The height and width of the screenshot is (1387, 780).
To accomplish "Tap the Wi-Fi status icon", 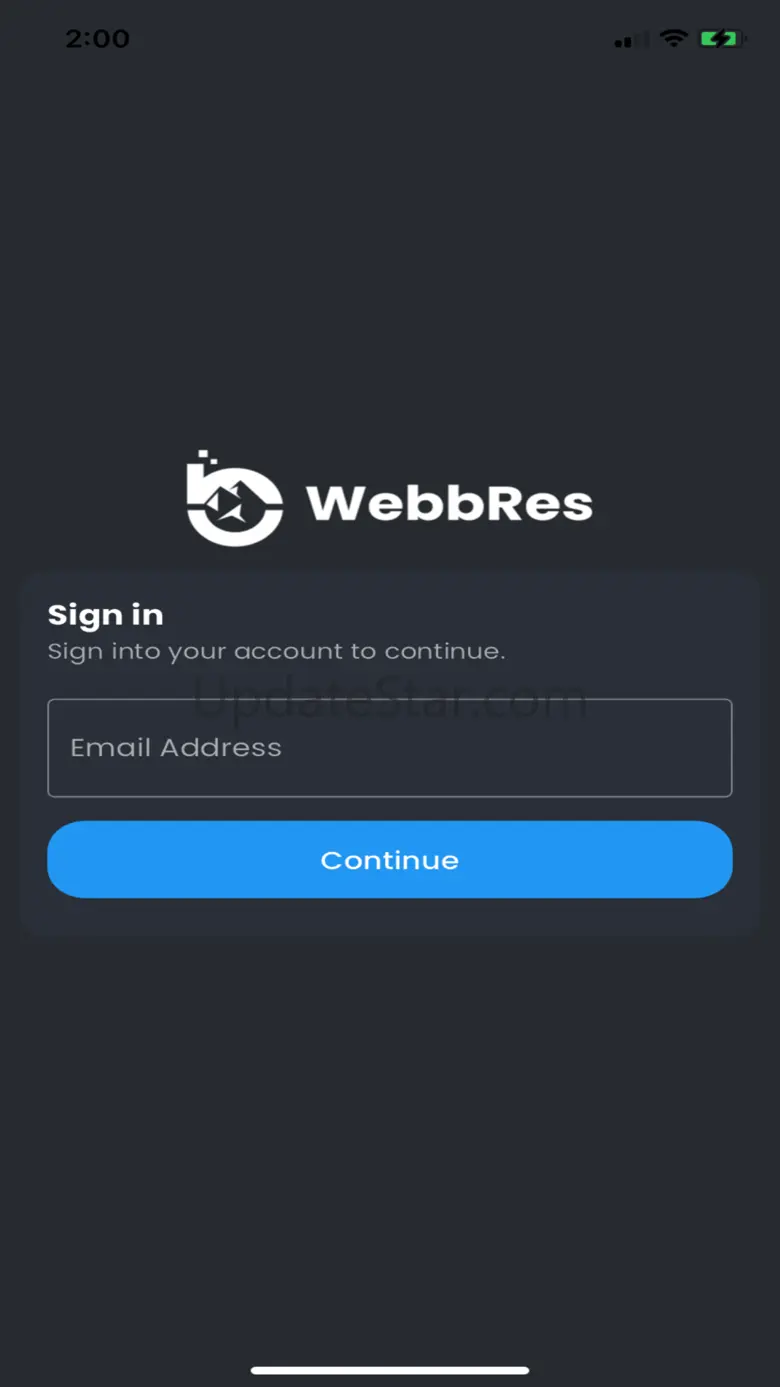I will coord(675,39).
